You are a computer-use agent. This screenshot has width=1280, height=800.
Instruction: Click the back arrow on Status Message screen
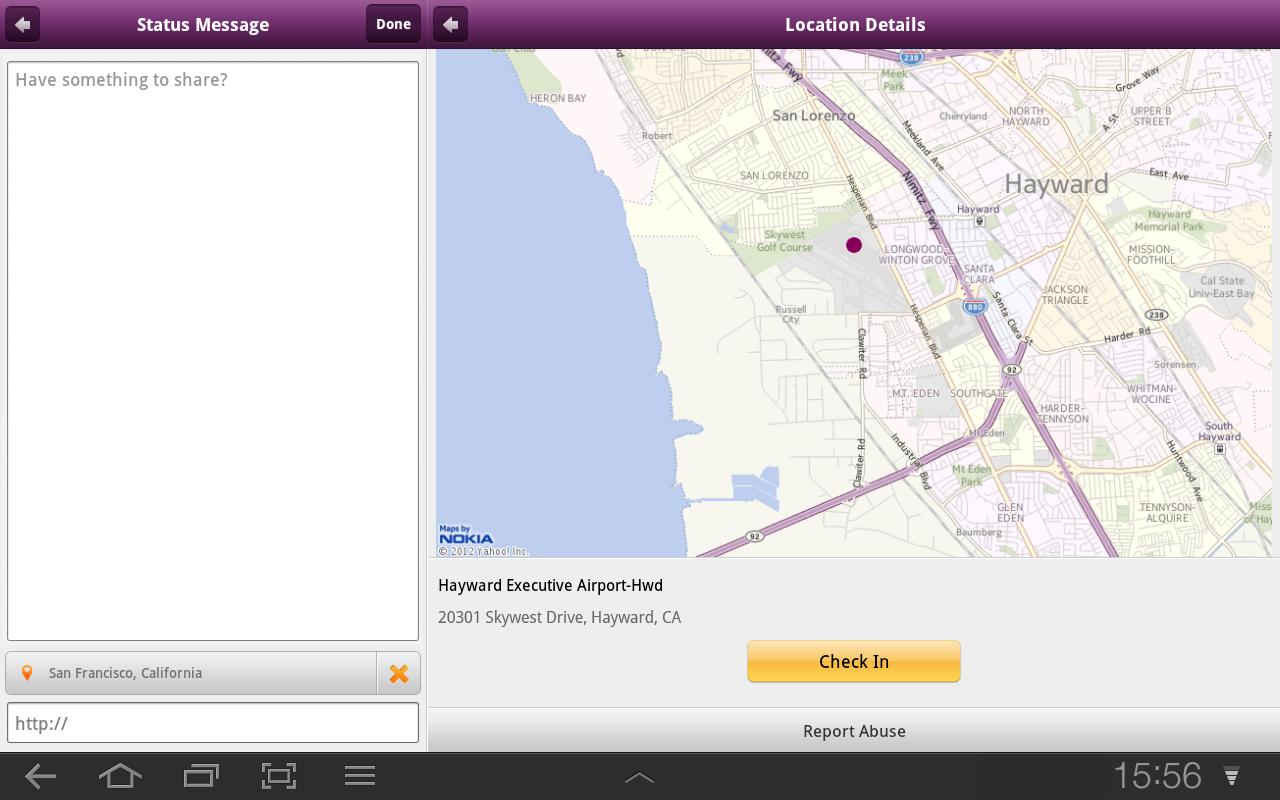pyautogui.click(x=21, y=23)
